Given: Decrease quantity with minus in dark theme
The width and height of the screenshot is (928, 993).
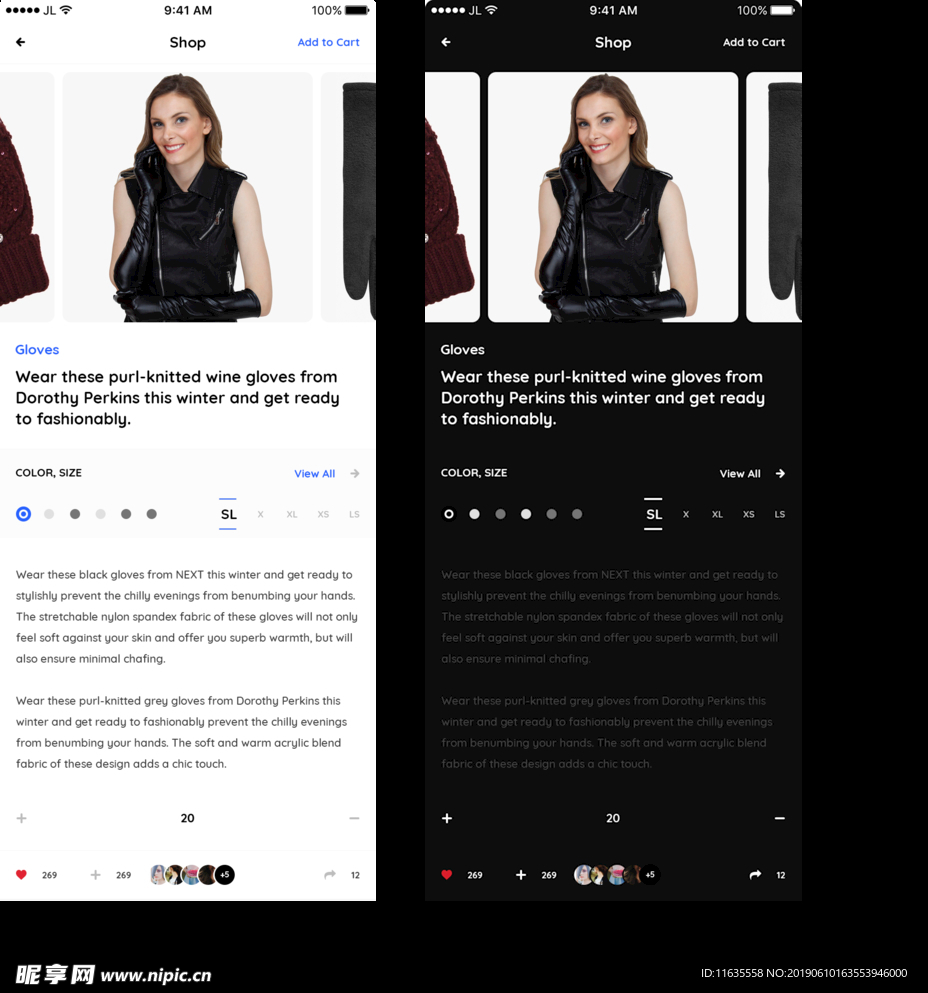Looking at the screenshot, I should (779, 818).
